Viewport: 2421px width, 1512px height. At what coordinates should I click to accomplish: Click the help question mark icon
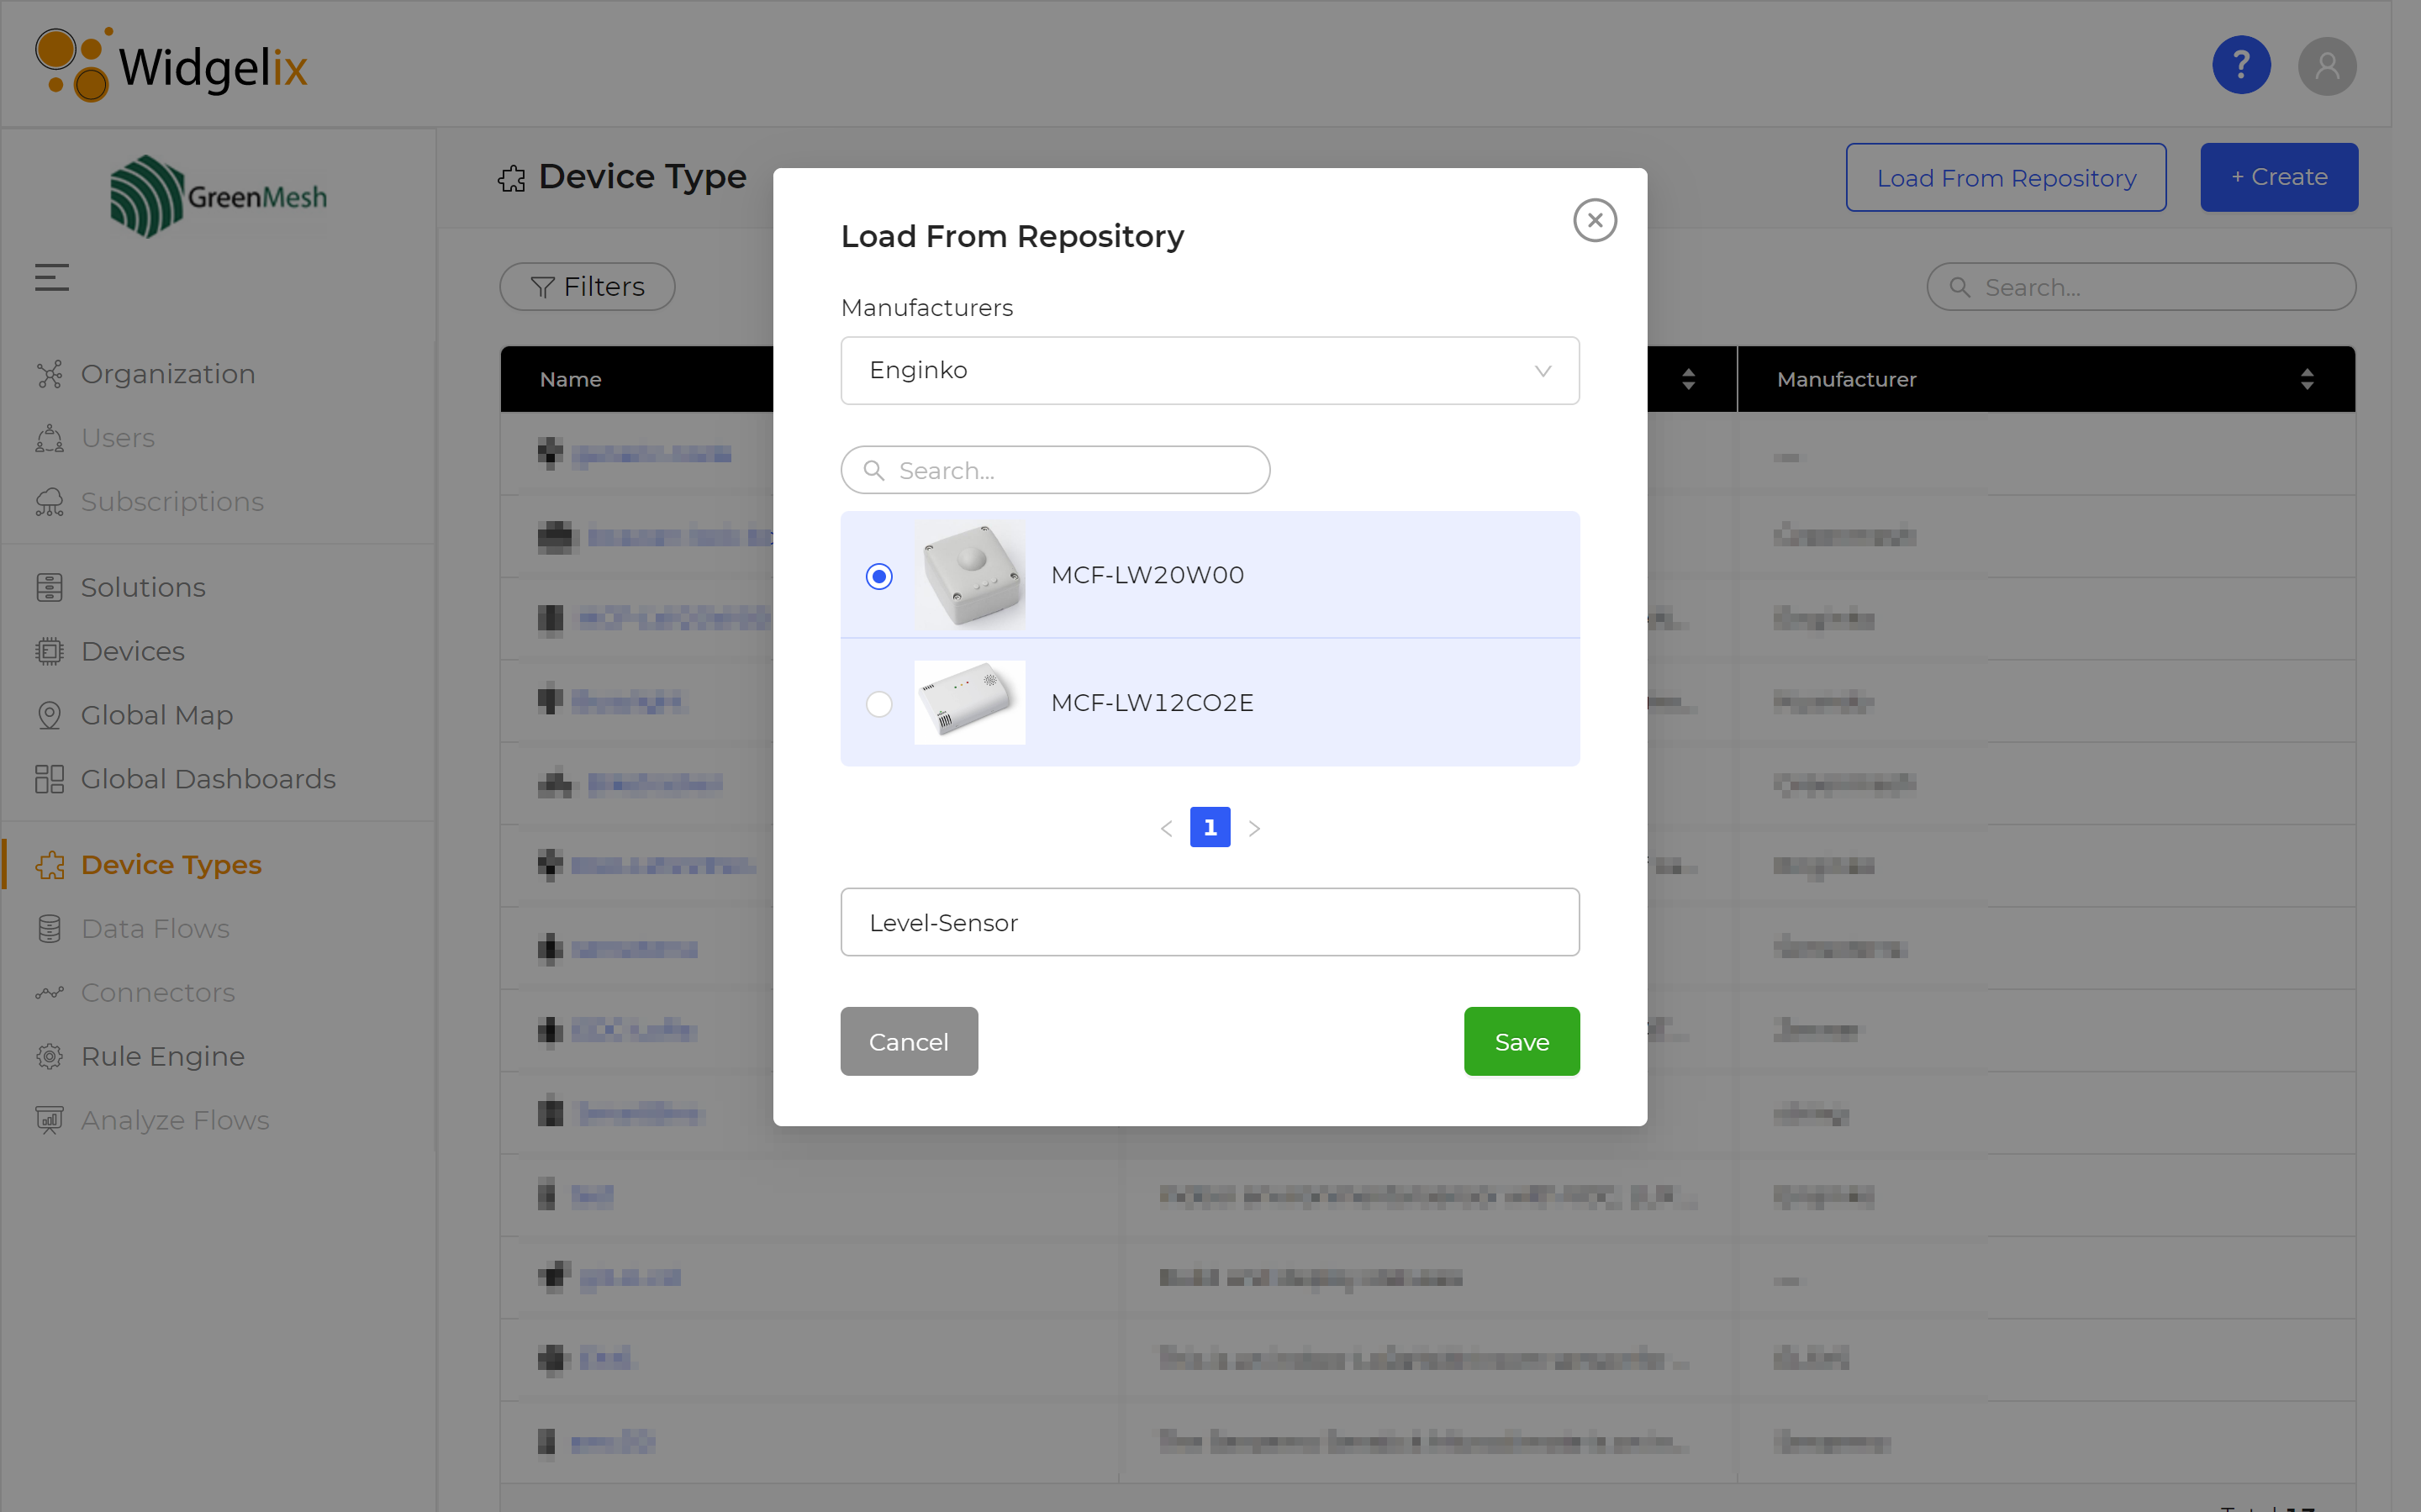point(2244,66)
